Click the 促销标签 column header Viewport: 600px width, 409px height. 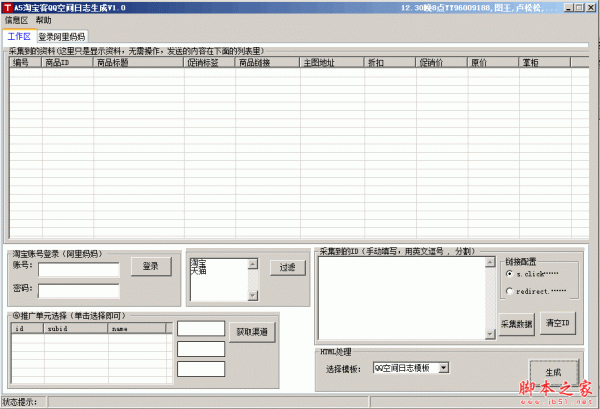point(209,62)
